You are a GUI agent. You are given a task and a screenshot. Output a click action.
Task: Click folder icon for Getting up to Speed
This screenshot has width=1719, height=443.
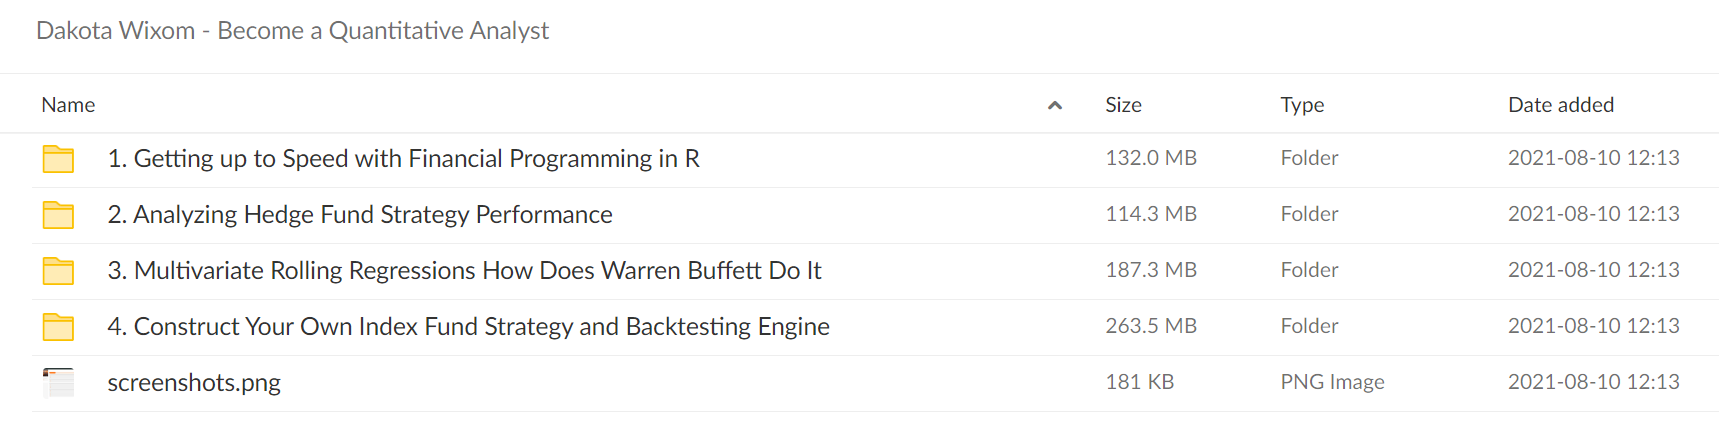[x=58, y=159]
